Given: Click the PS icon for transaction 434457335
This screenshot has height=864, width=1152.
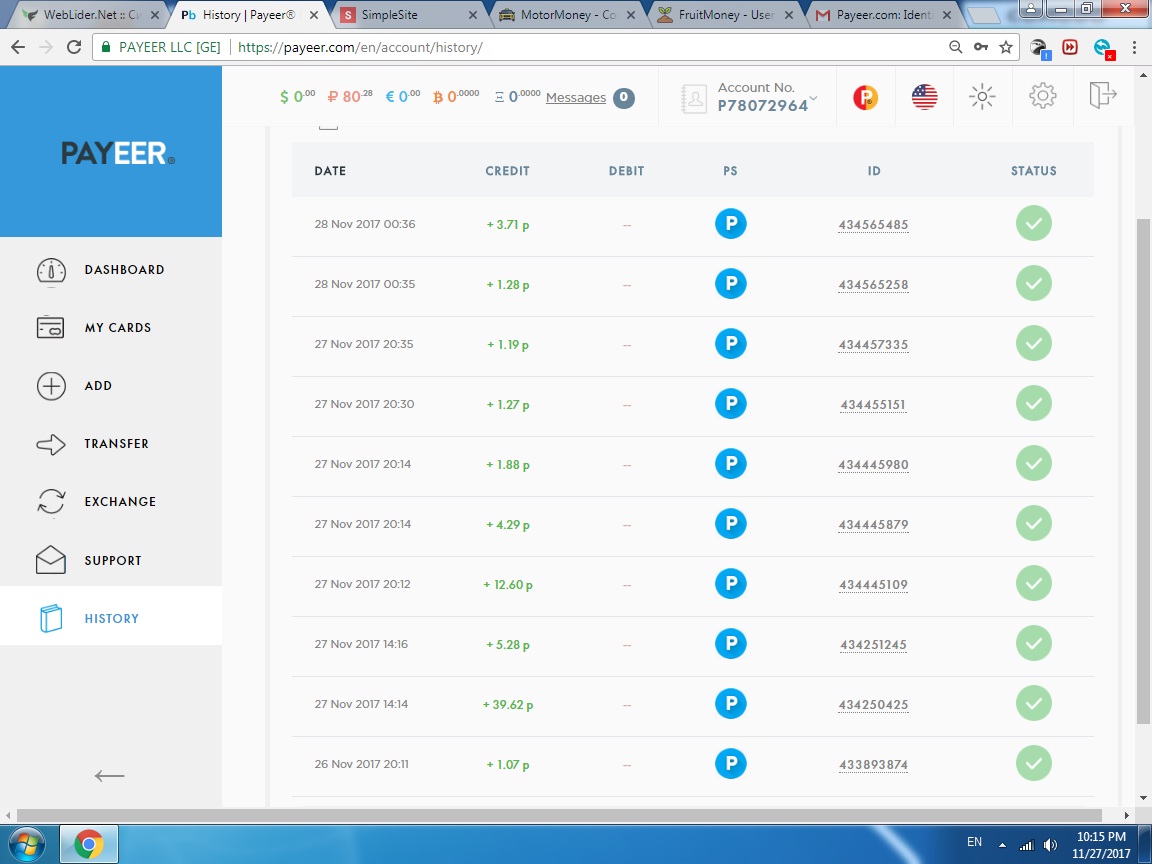Looking at the screenshot, I should click(x=730, y=344).
